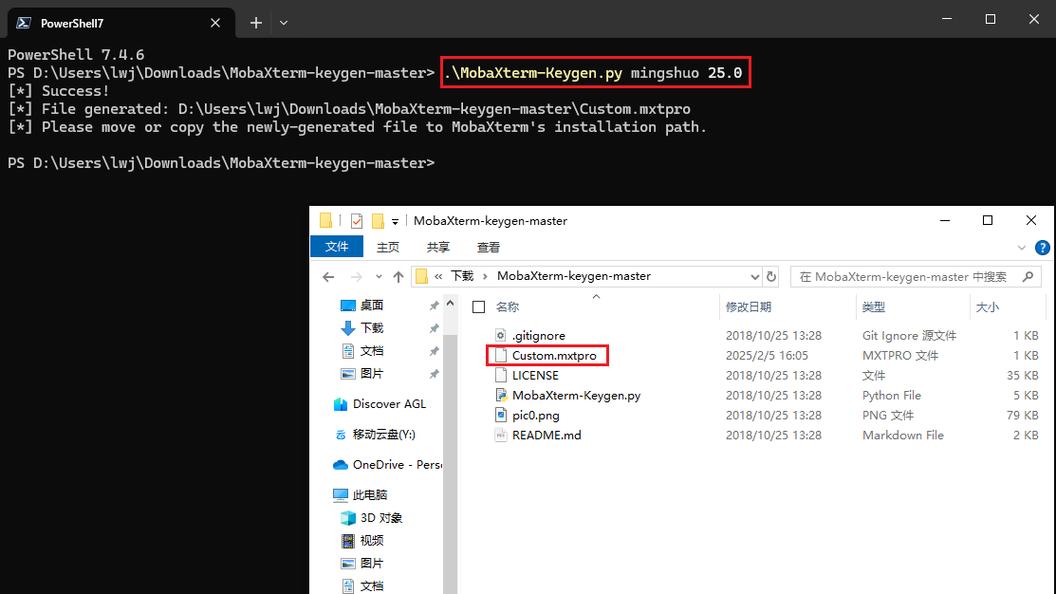
Task: Open the 查看 ribbon tab
Action: click(488, 247)
